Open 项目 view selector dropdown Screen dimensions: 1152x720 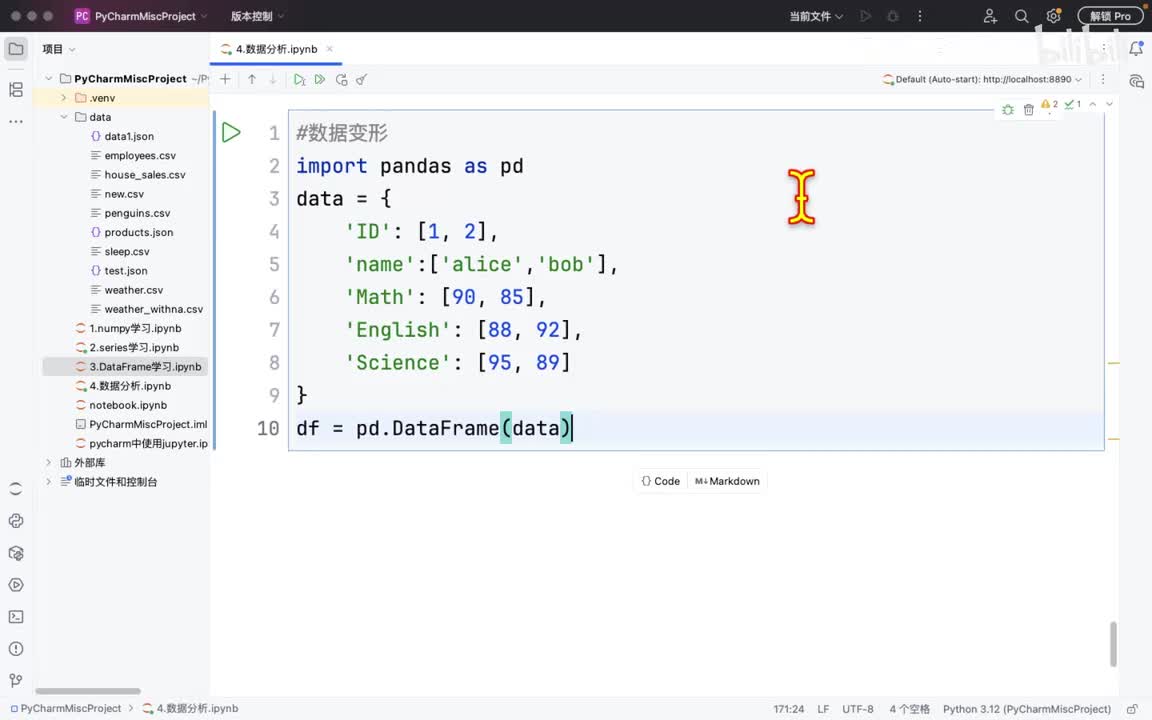[58, 49]
